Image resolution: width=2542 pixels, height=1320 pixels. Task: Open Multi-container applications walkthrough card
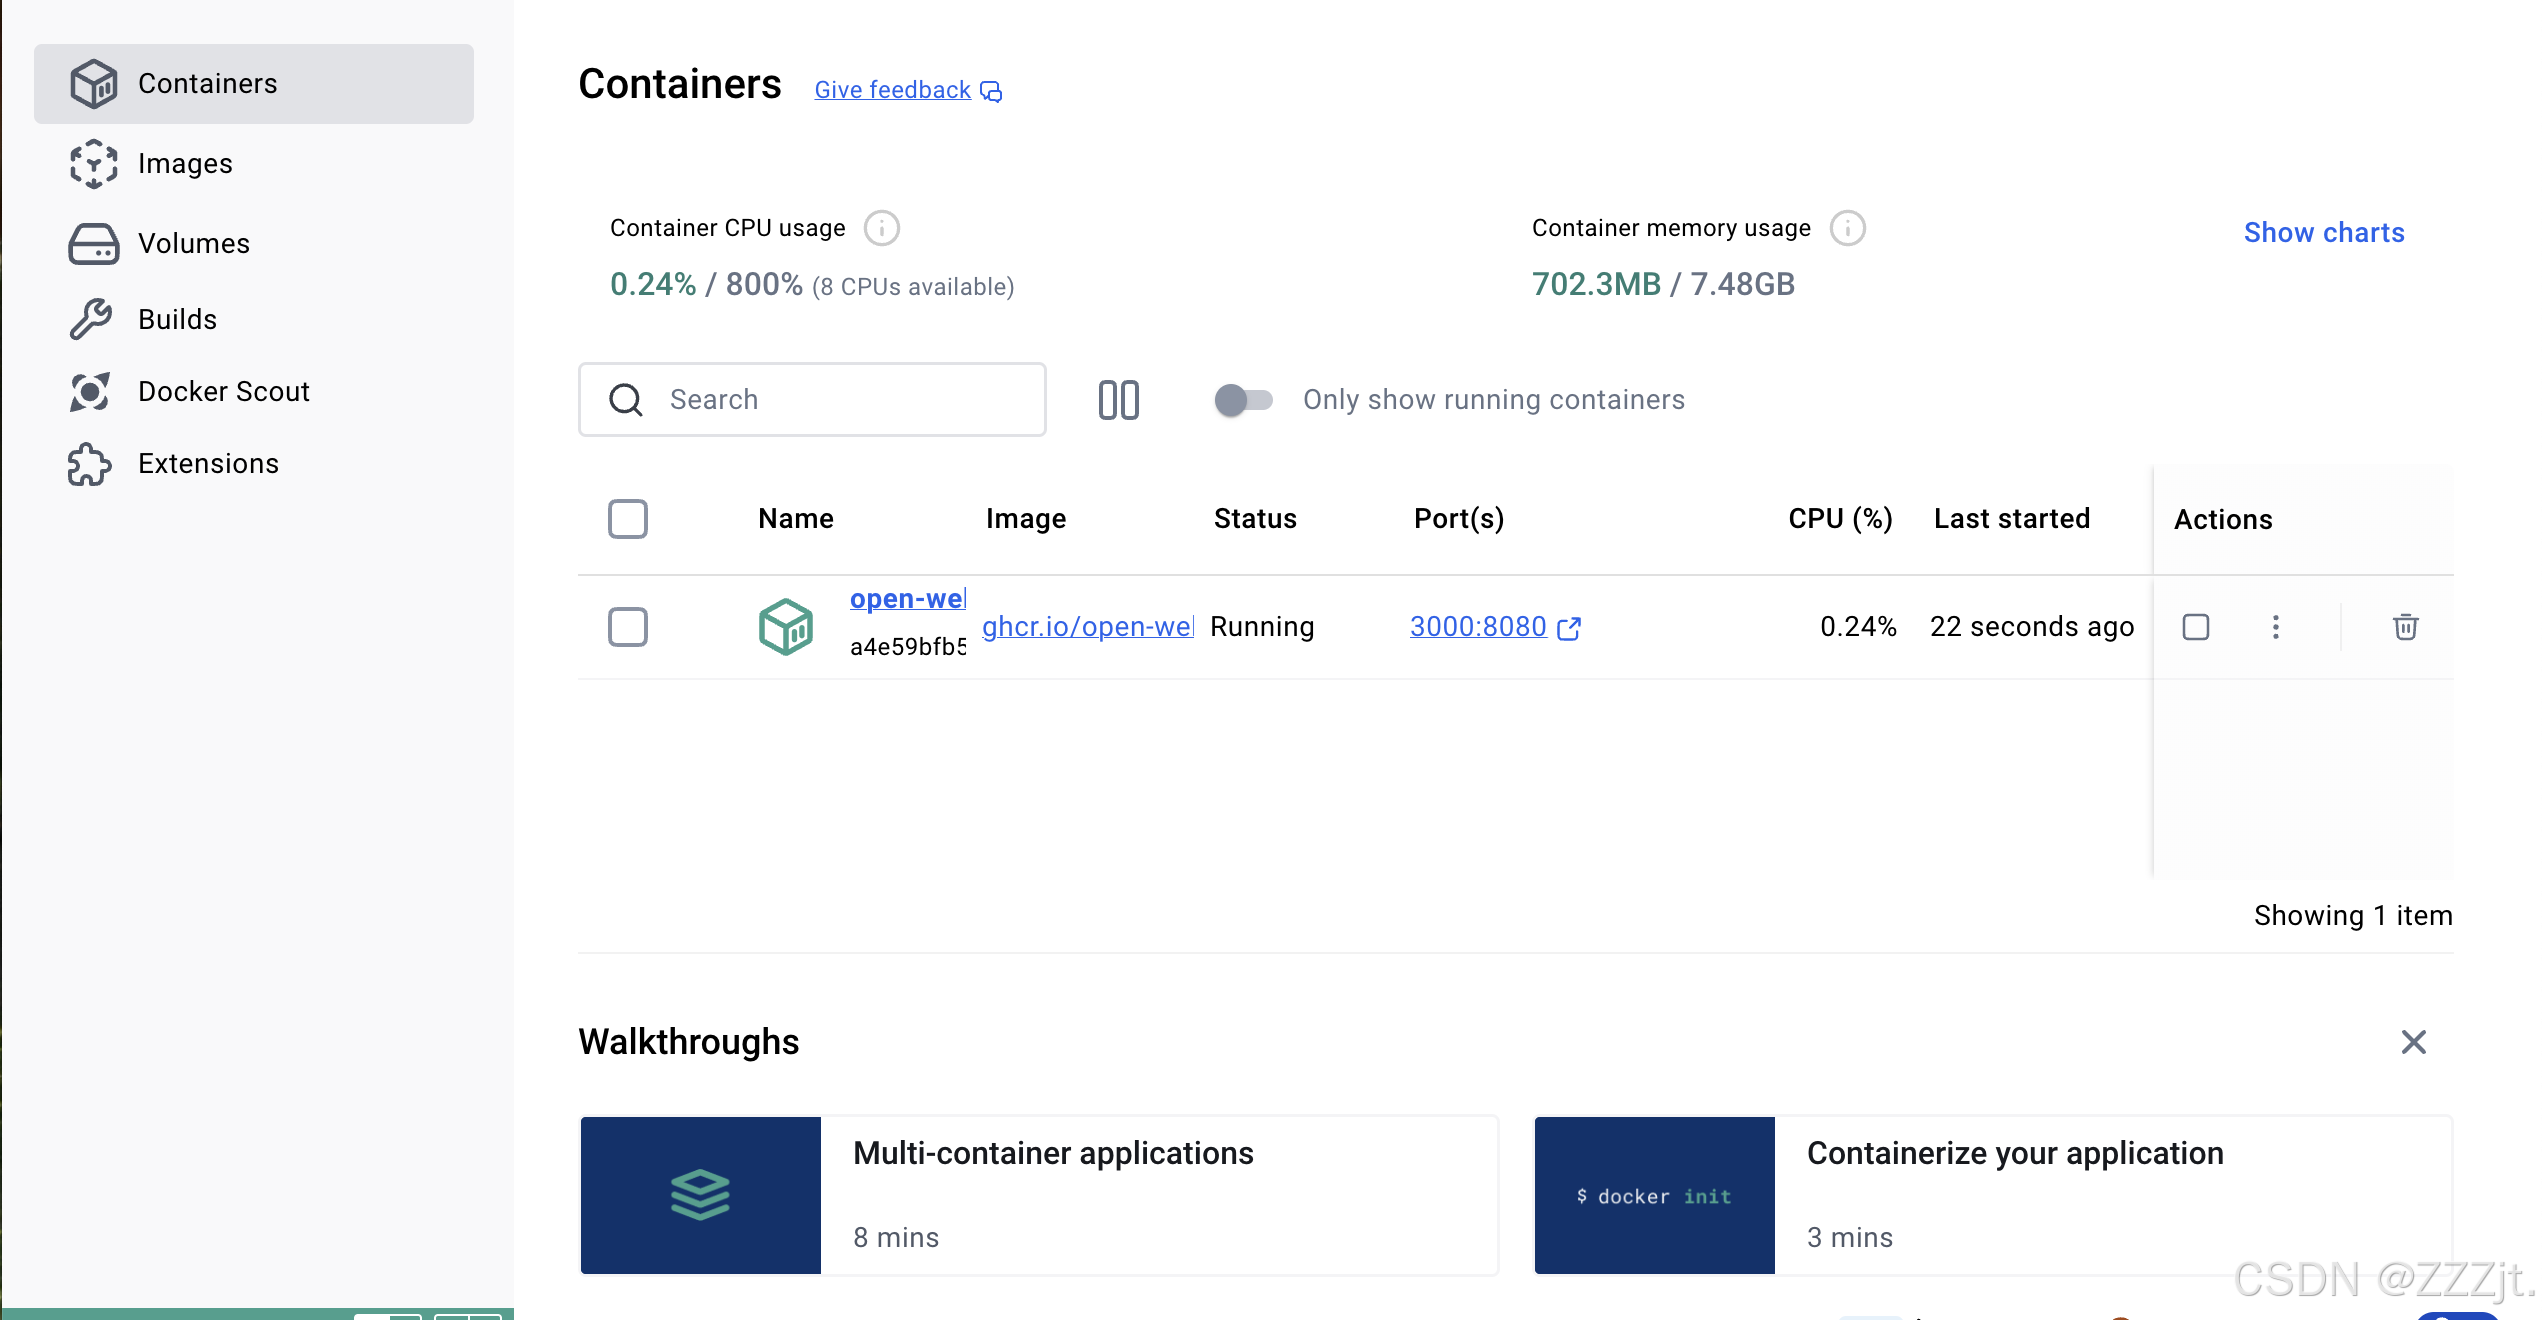1038,1195
